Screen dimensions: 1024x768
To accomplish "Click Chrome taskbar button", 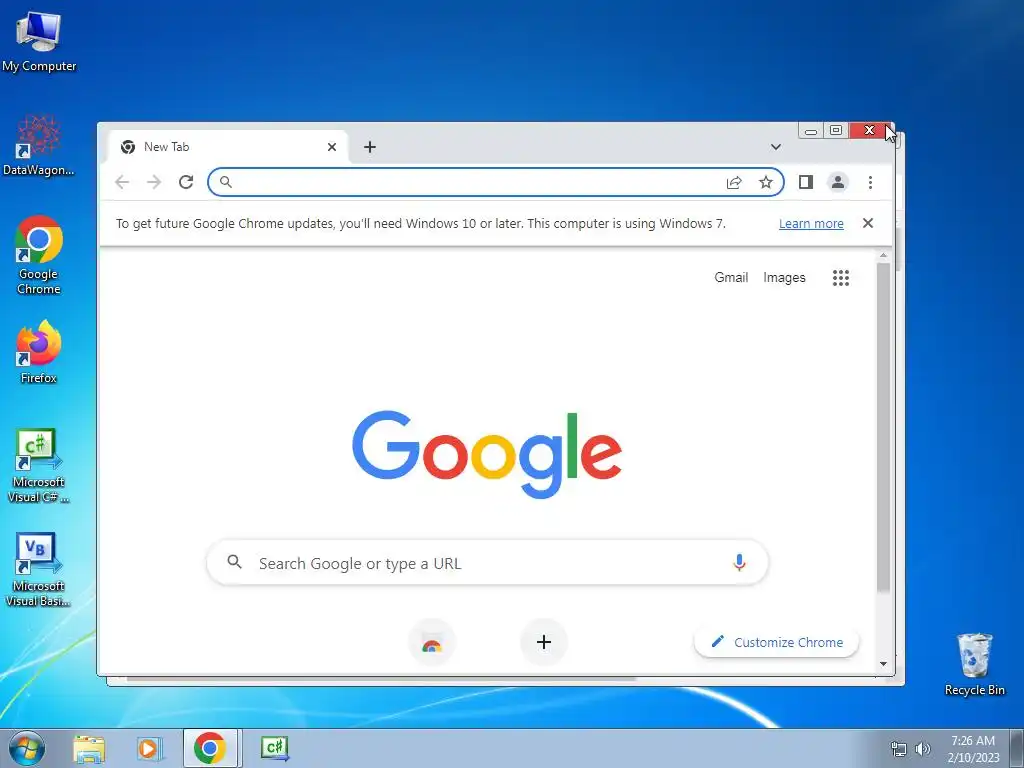I will [210, 748].
